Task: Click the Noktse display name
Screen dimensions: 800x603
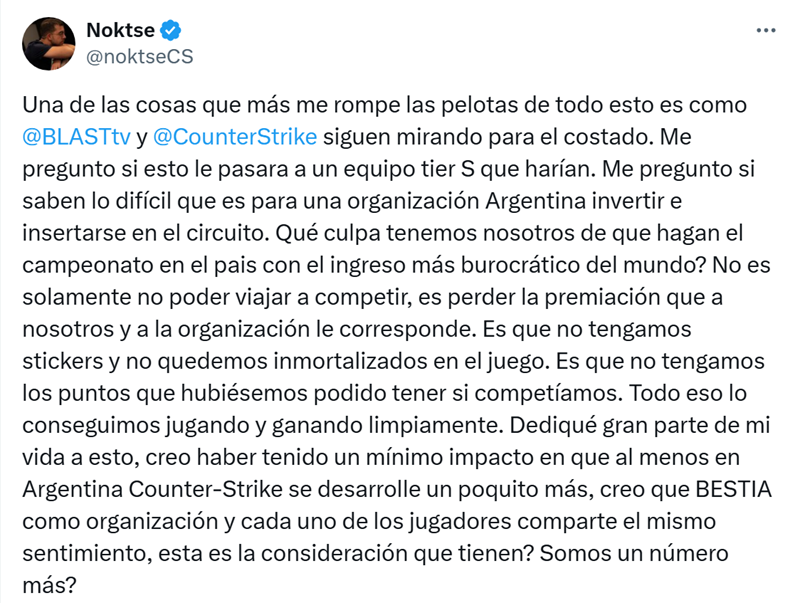Action: pyautogui.click(x=120, y=30)
